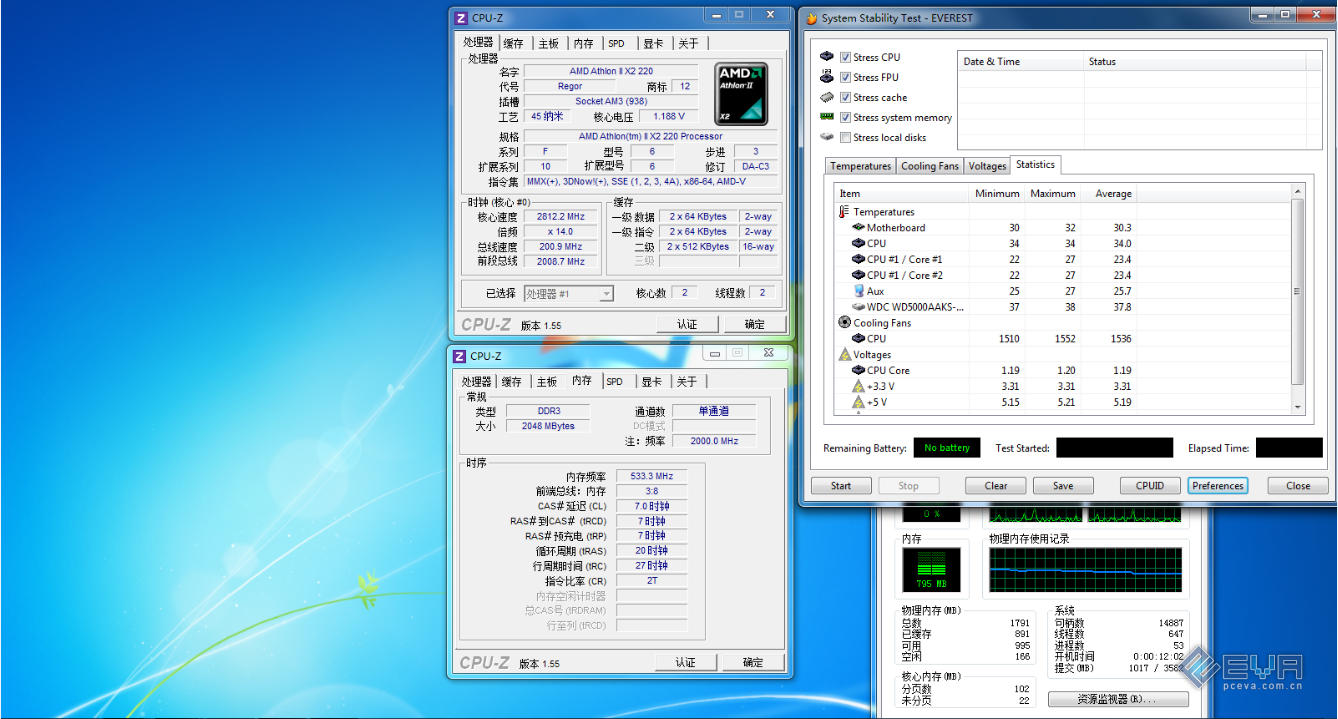The width and height of the screenshot is (1338, 719).
Task: Click the thermometer icon of Temperatures group
Action: [845, 212]
